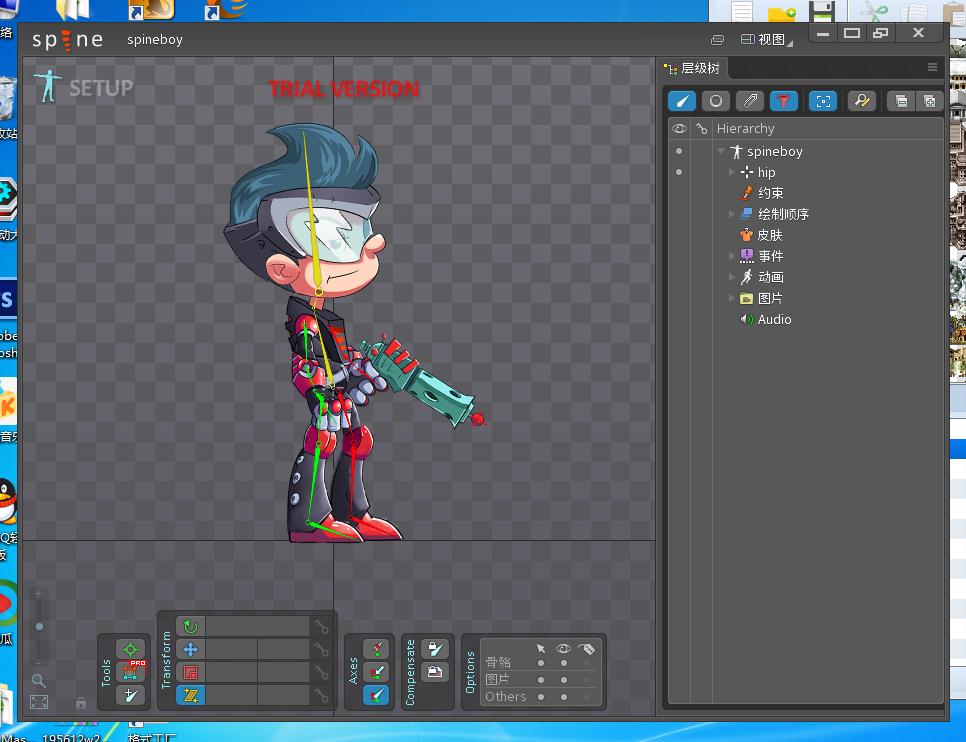
Task: Expand all tree nodes button
Action: coord(930,101)
